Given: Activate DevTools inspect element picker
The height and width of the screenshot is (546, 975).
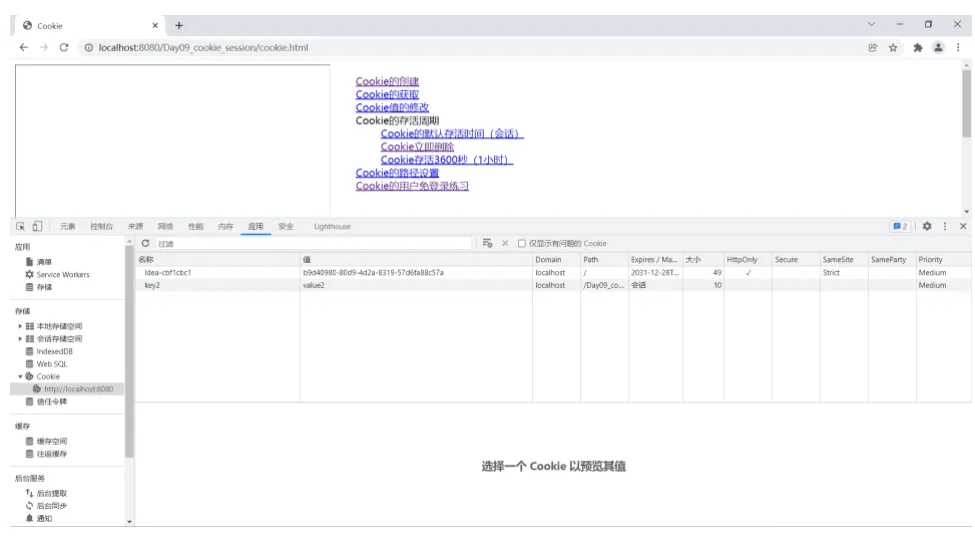Looking at the screenshot, I should click(x=21, y=226).
